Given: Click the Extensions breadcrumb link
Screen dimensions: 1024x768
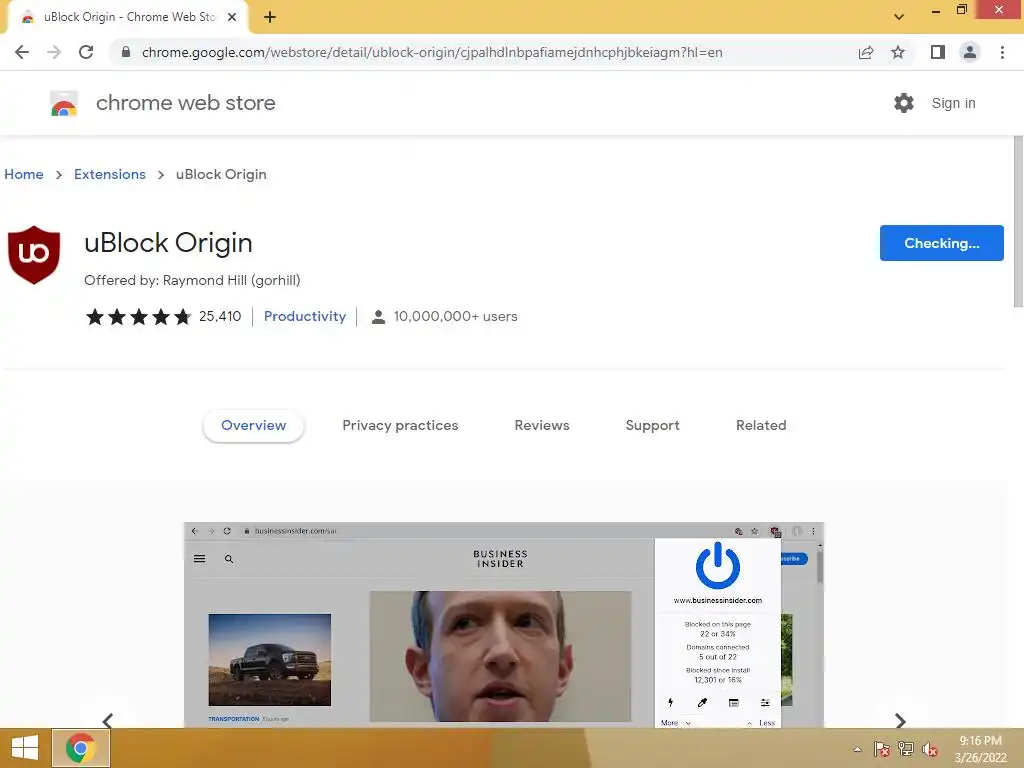Looking at the screenshot, I should coord(110,174).
